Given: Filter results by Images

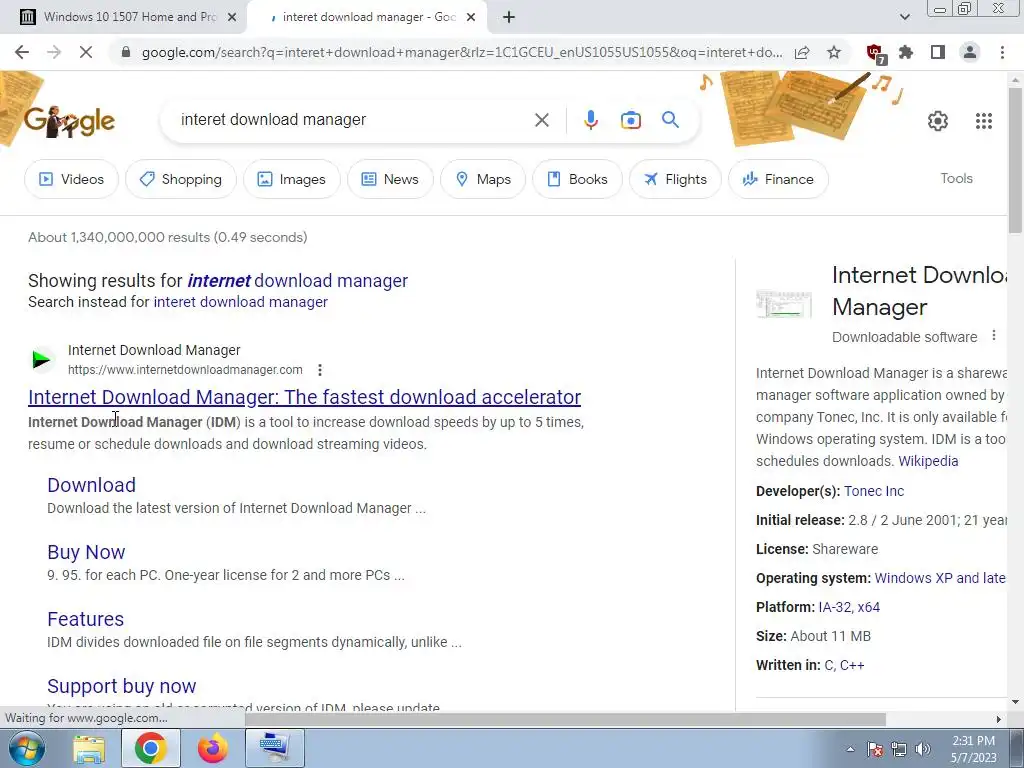Looking at the screenshot, I should click(291, 179).
